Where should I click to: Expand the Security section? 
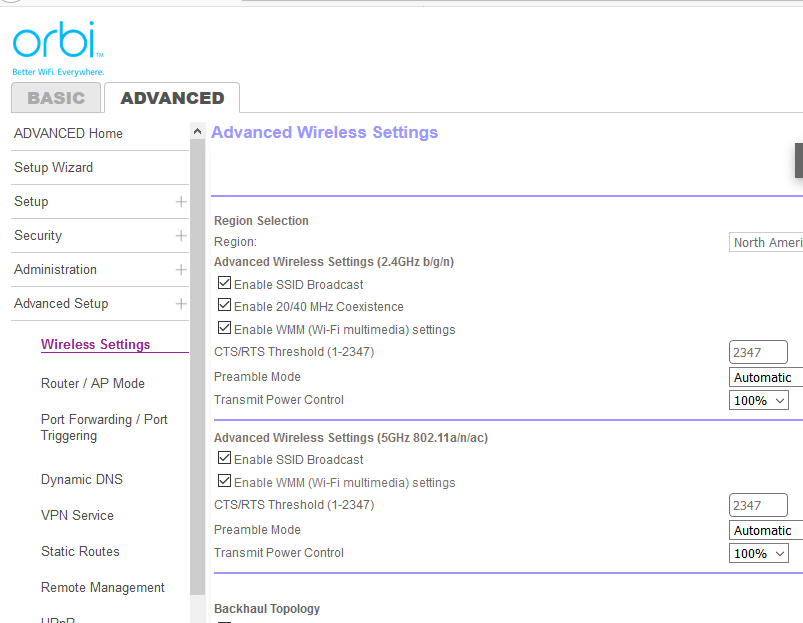(x=181, y=235)
